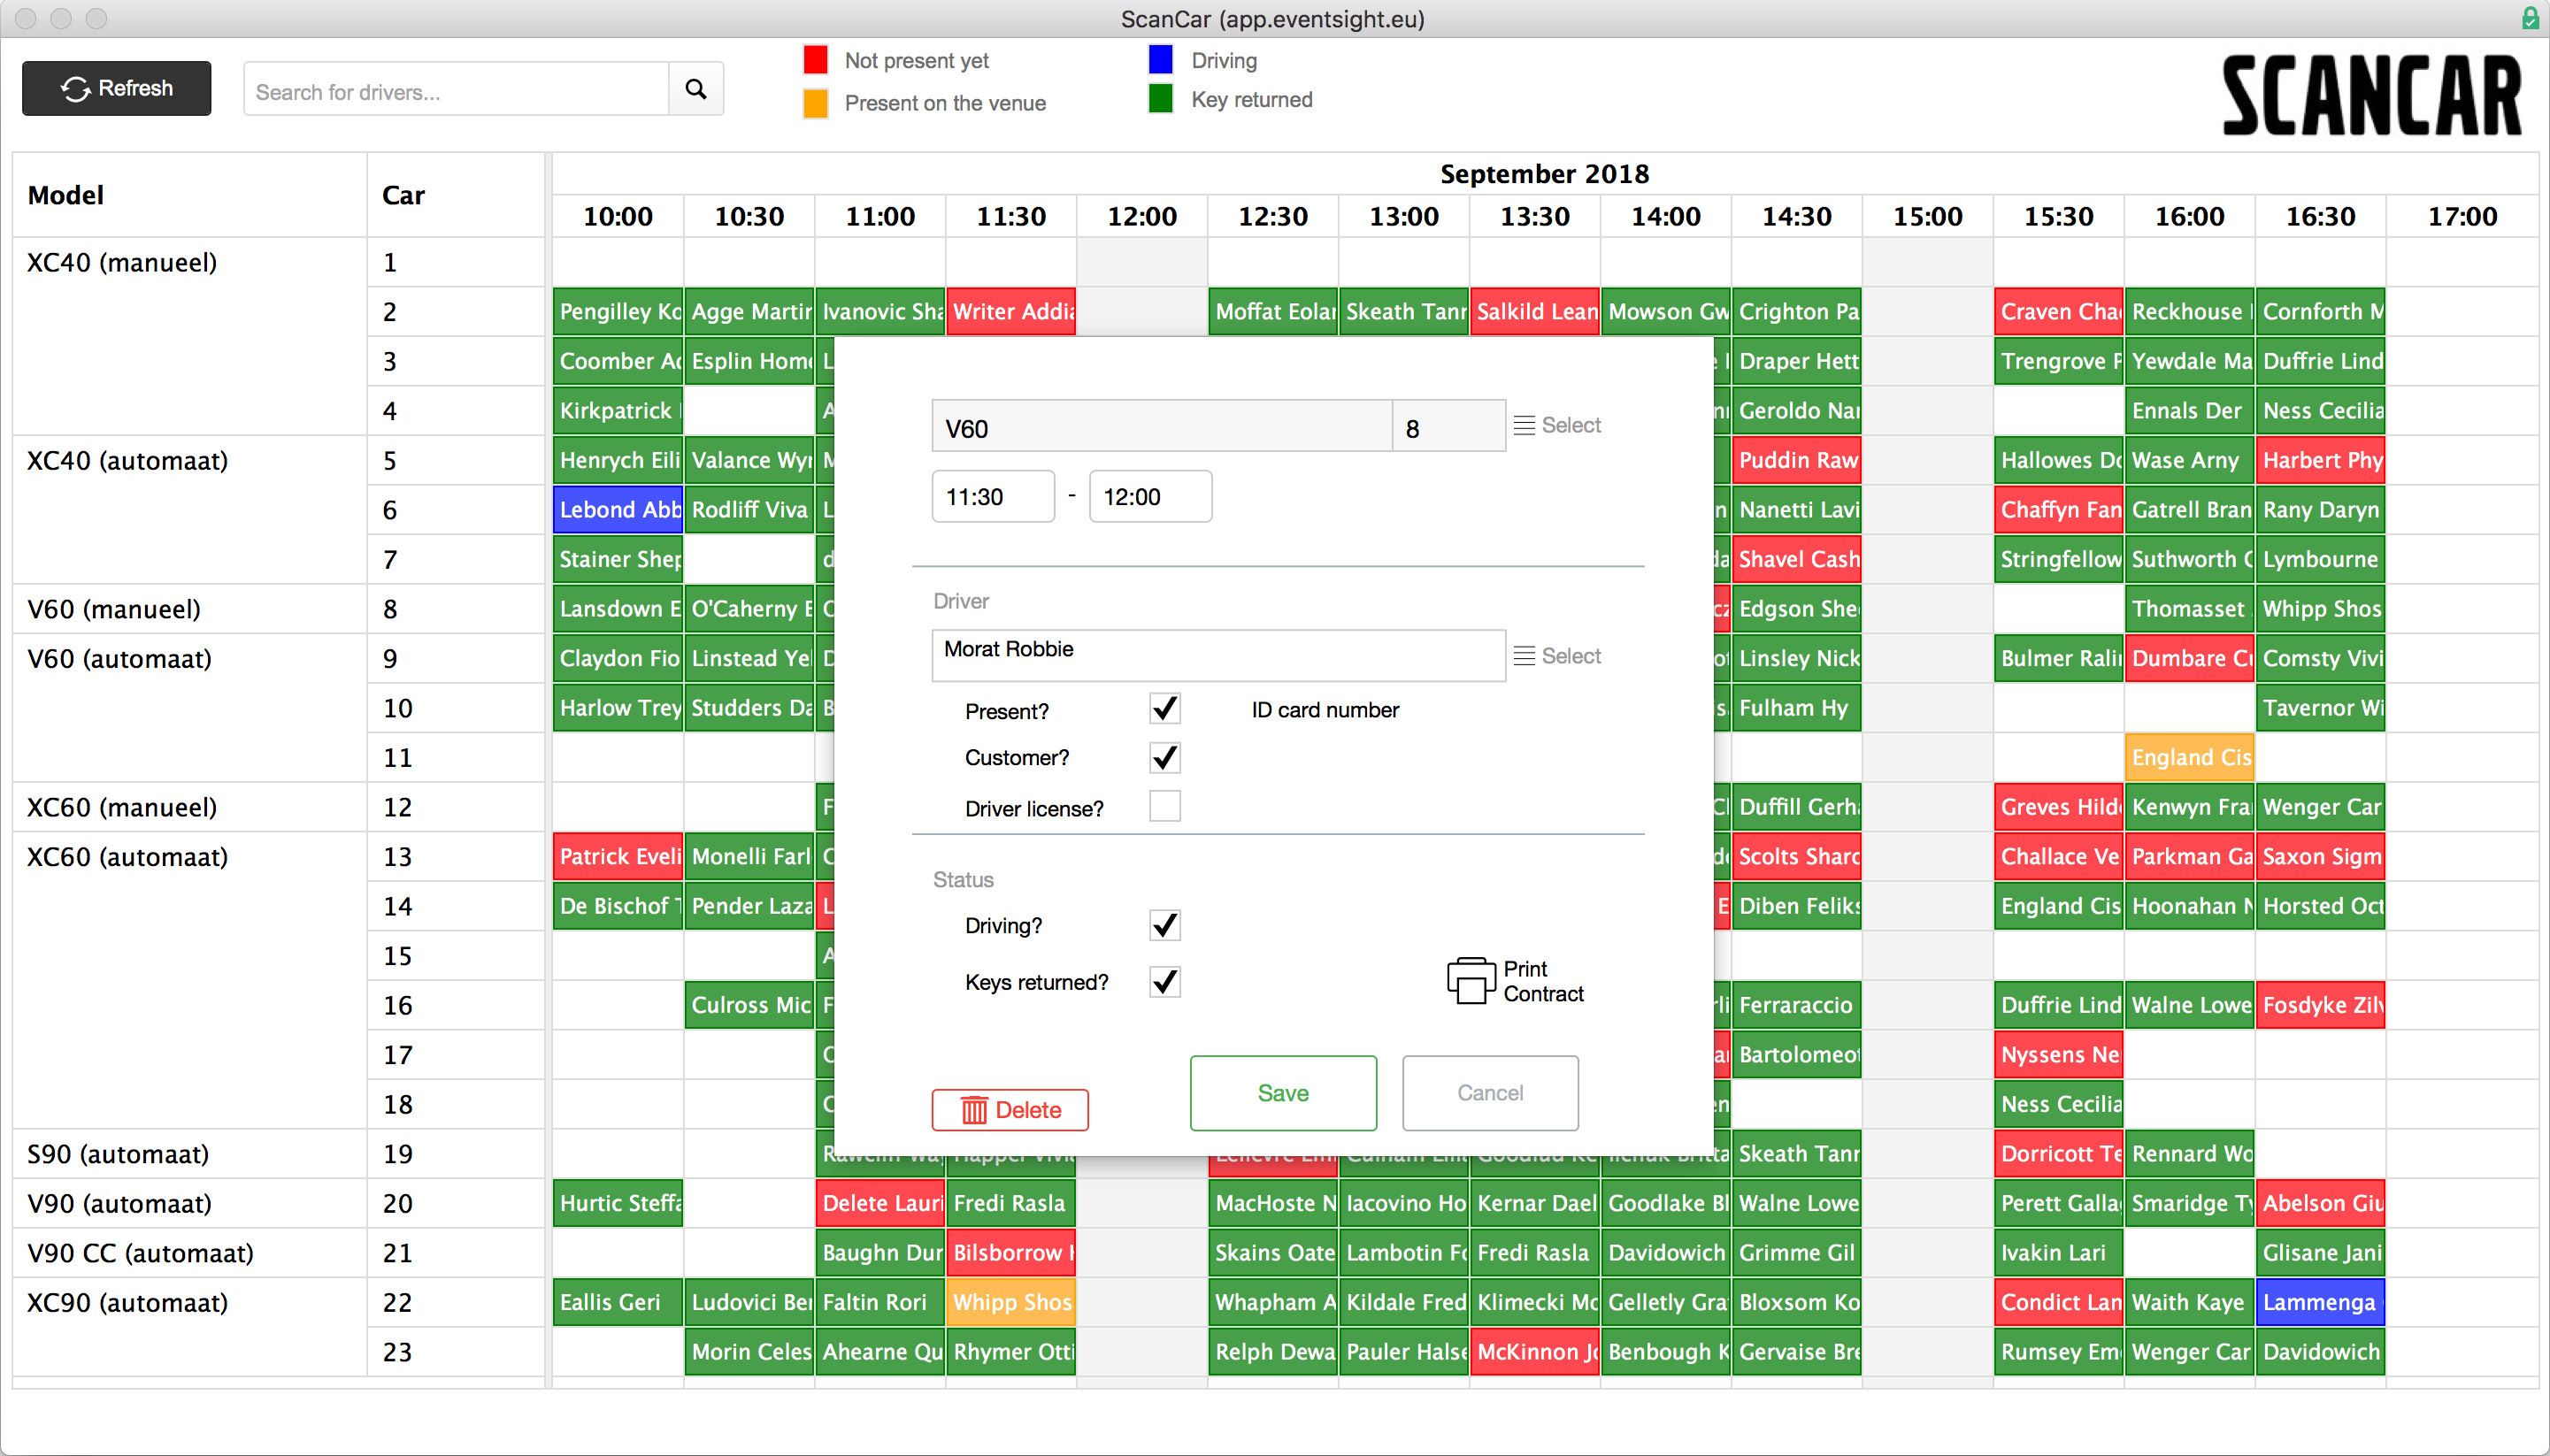Click the green lock icon in title bar
Image resolution: width=2550 pixels, height=1456 pixels.
click(x=2530, y=18)
